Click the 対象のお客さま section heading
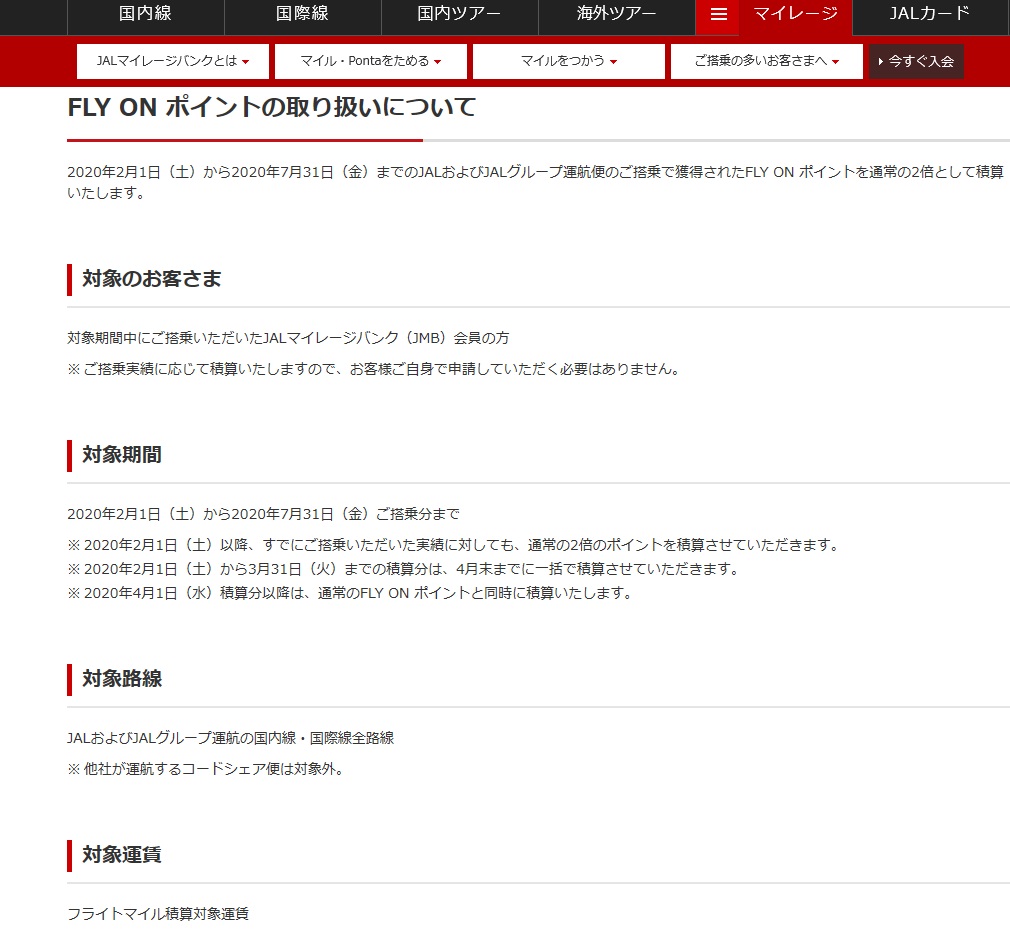The image size is (1010, 933). [151, 279]
